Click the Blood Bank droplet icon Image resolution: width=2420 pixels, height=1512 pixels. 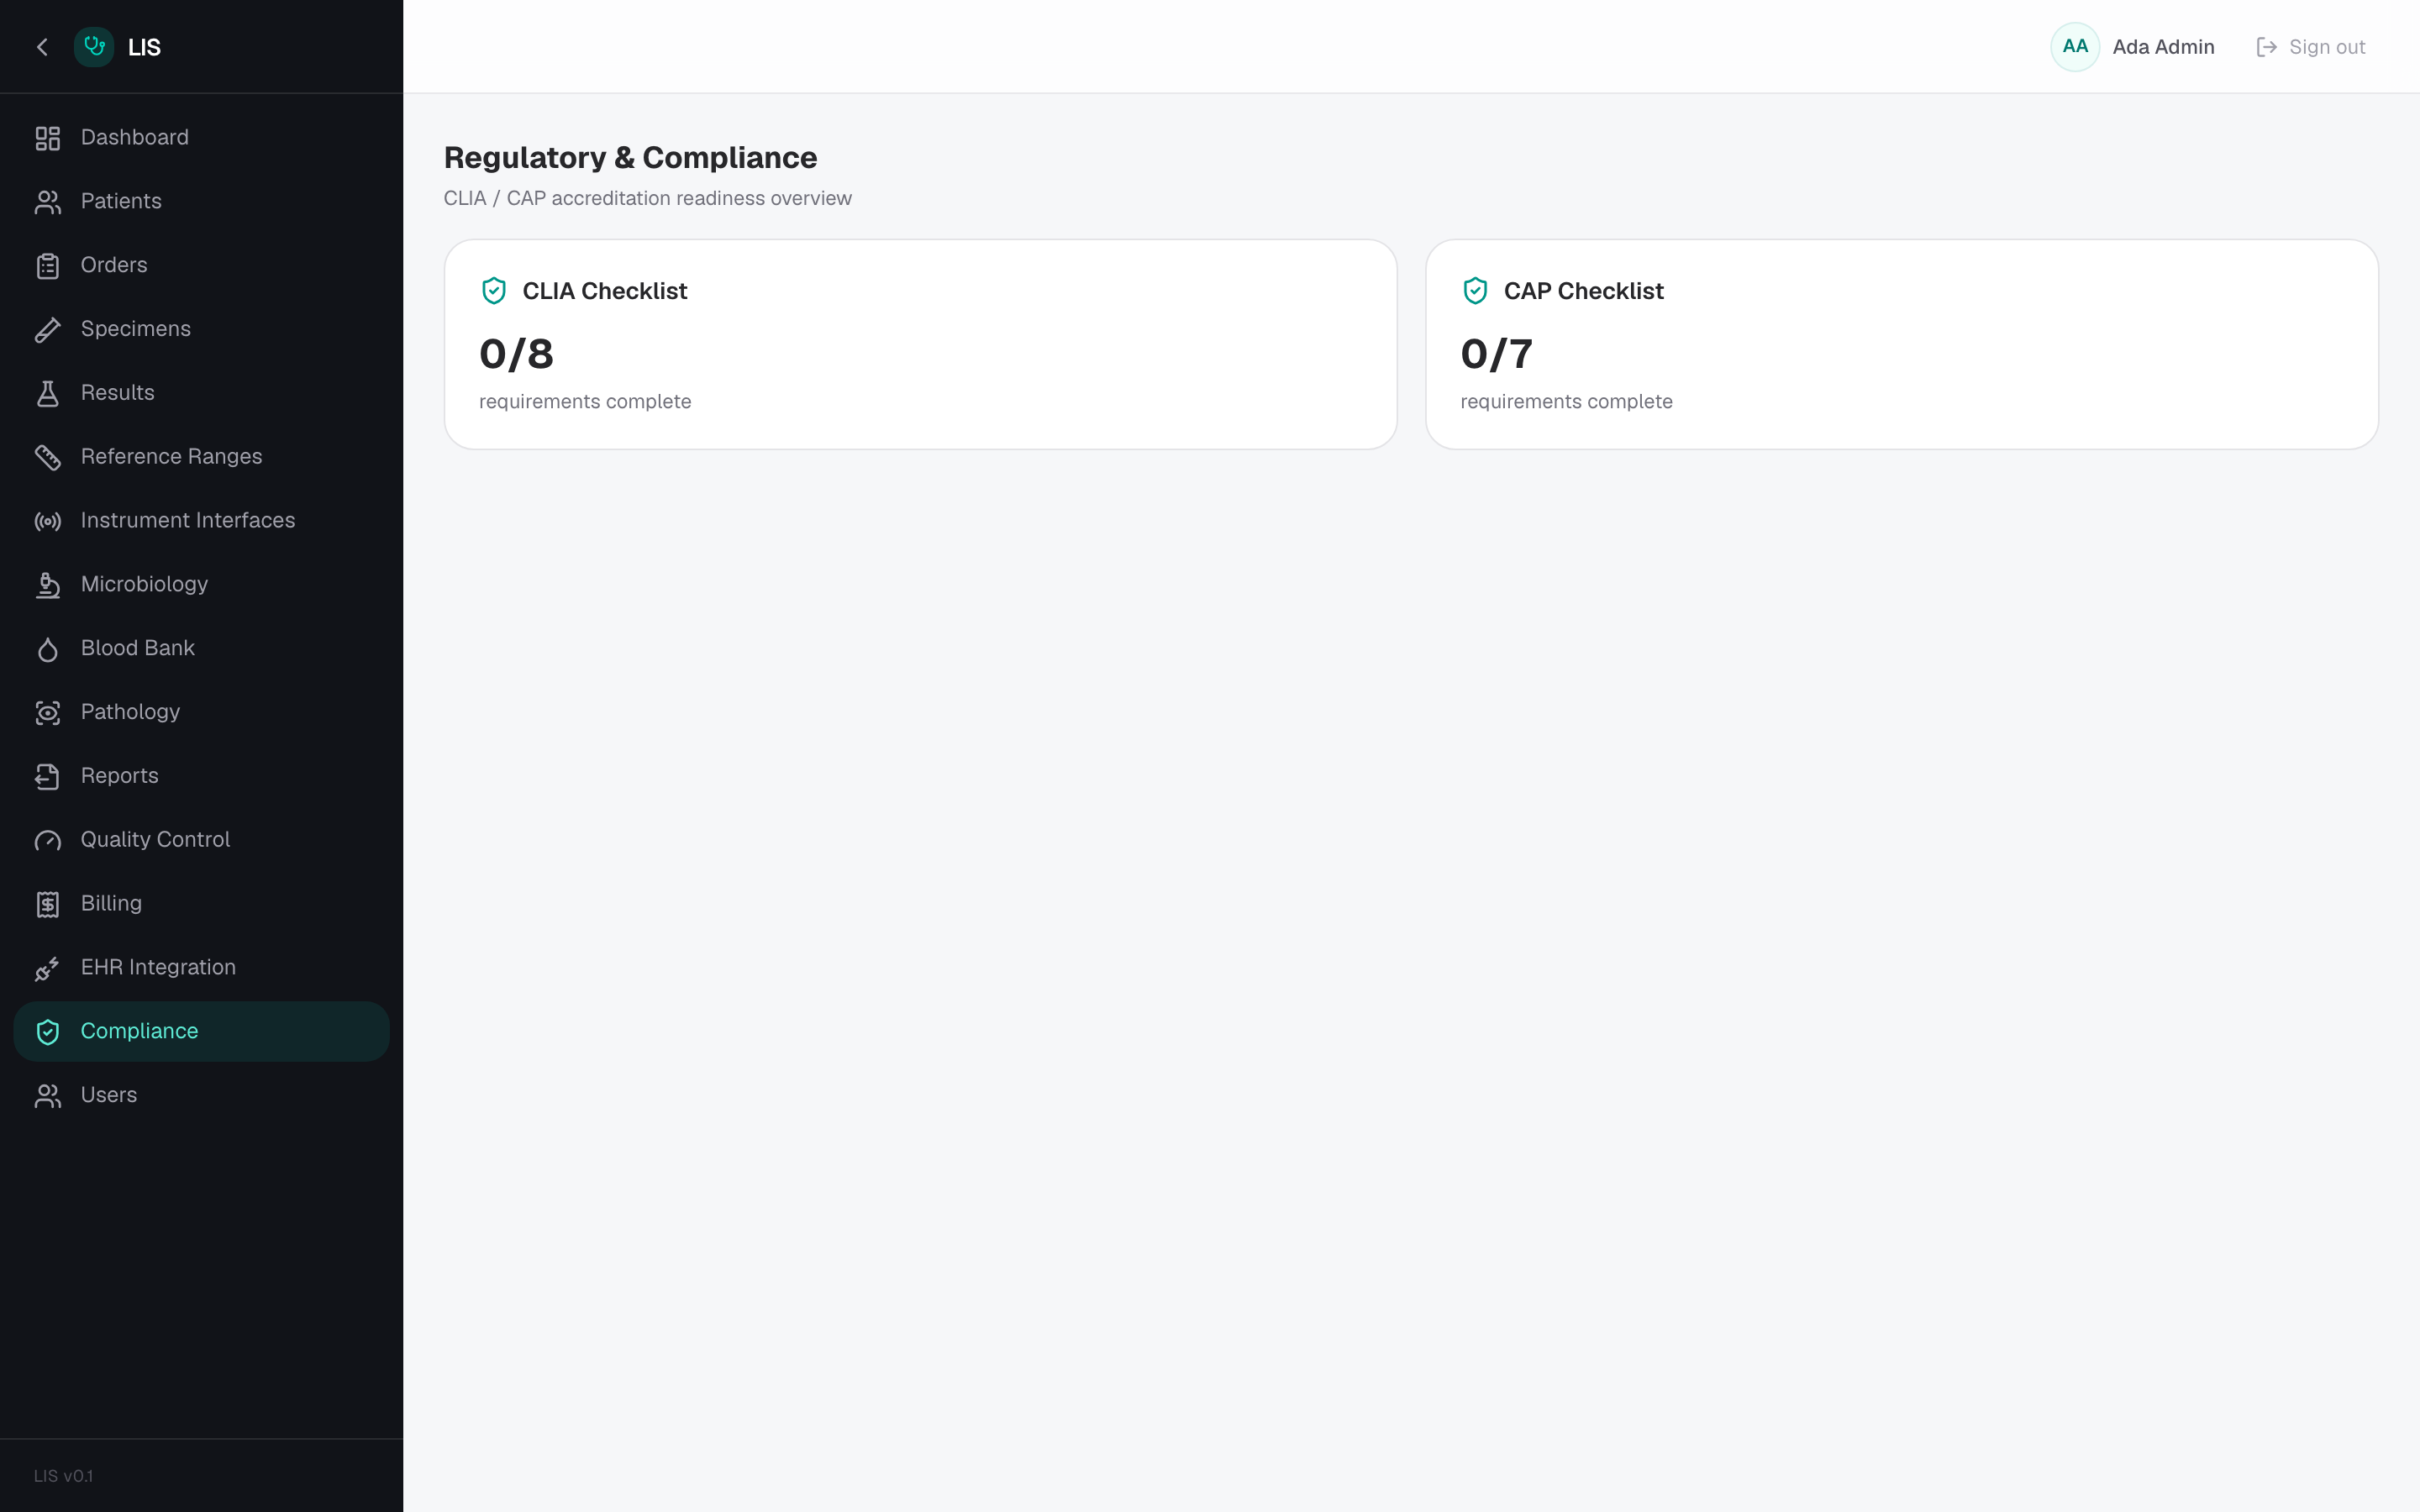point(48,649)
